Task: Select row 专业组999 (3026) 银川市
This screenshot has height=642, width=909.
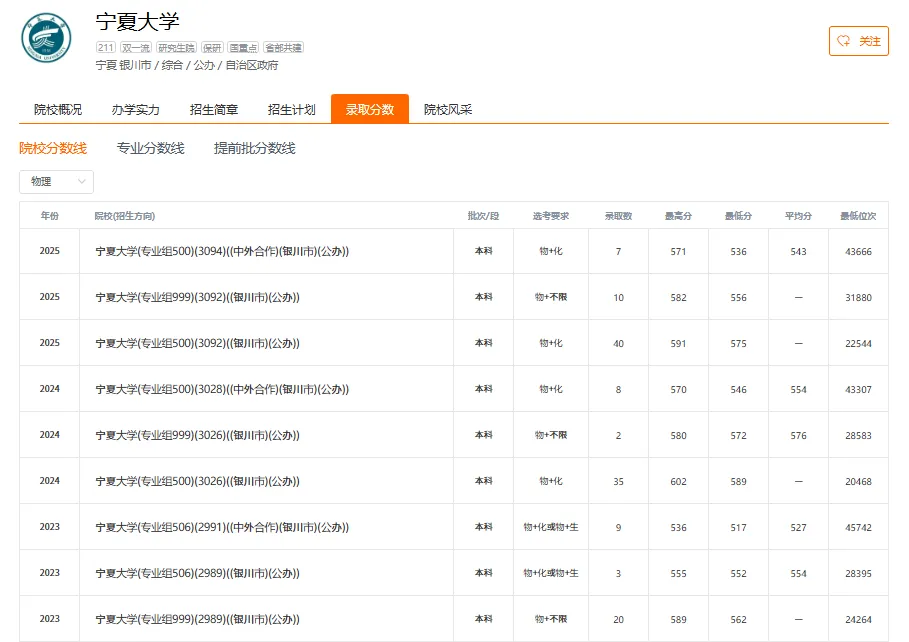Action: (454, 435)
